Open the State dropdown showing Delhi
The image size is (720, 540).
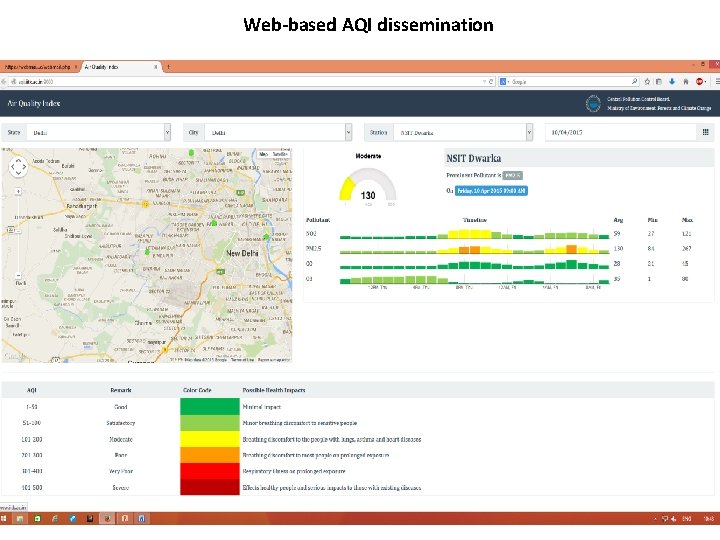(99, 132)
